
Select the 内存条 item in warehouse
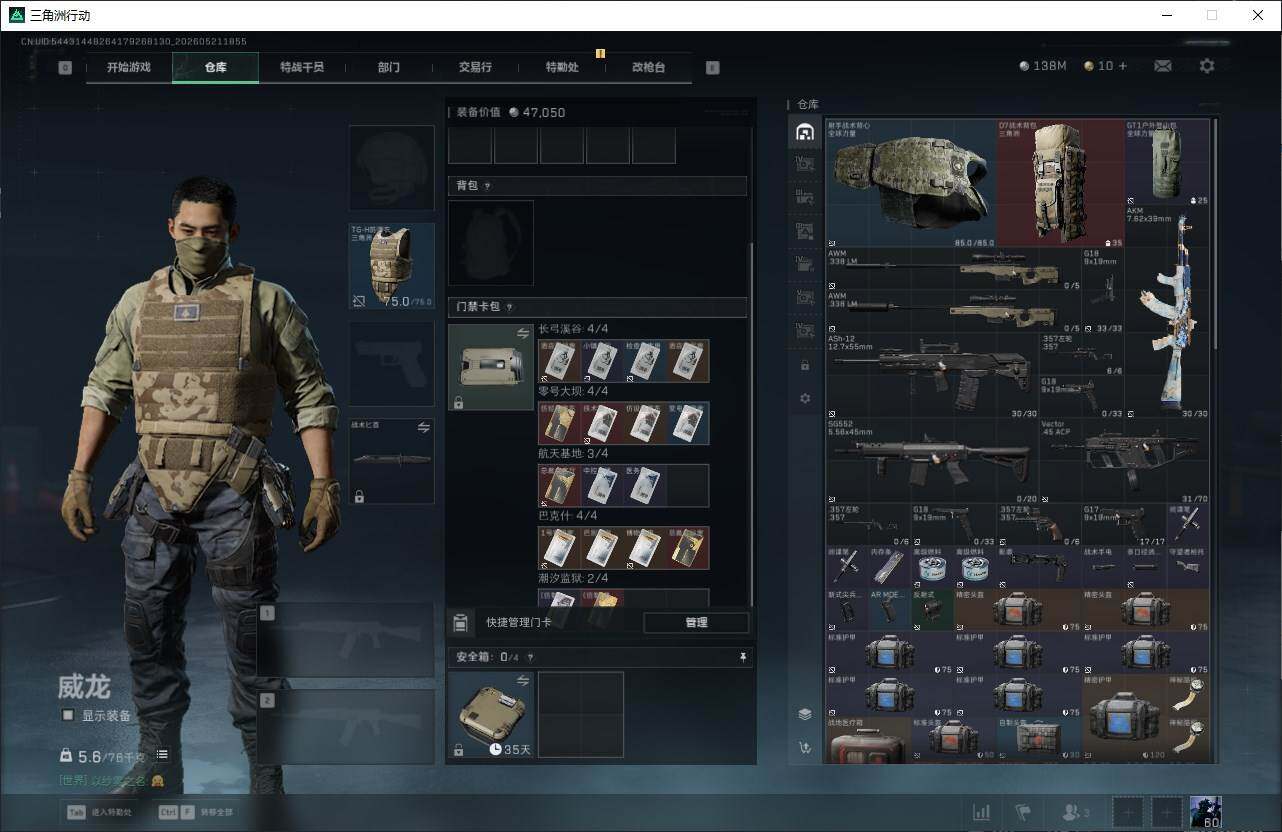889,566
